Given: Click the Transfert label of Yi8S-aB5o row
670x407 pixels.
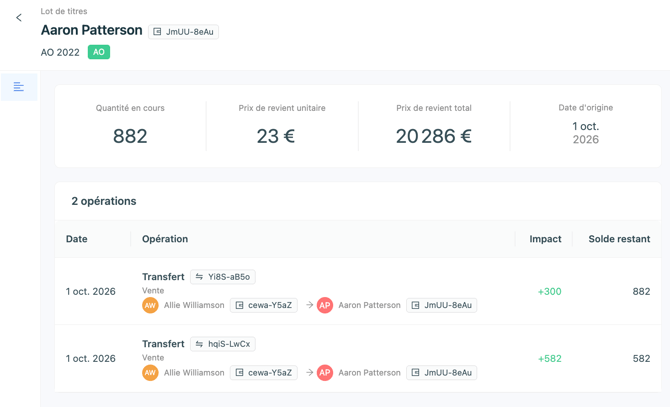Looking at the screenshot, I should pos(163,277).
